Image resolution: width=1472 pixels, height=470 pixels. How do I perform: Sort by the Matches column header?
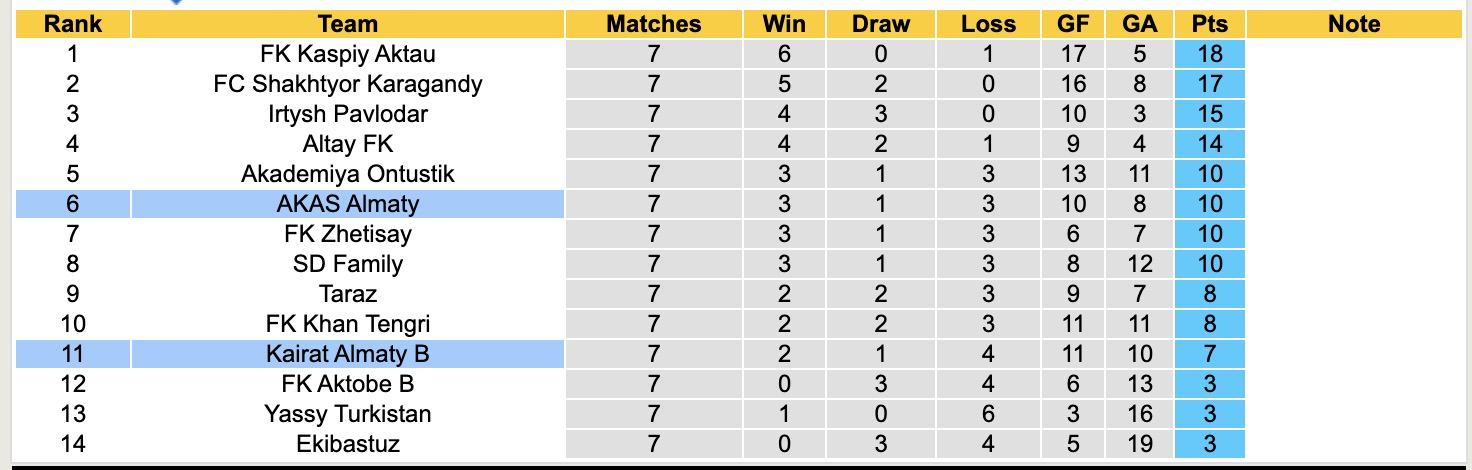(x=654, y=24)
